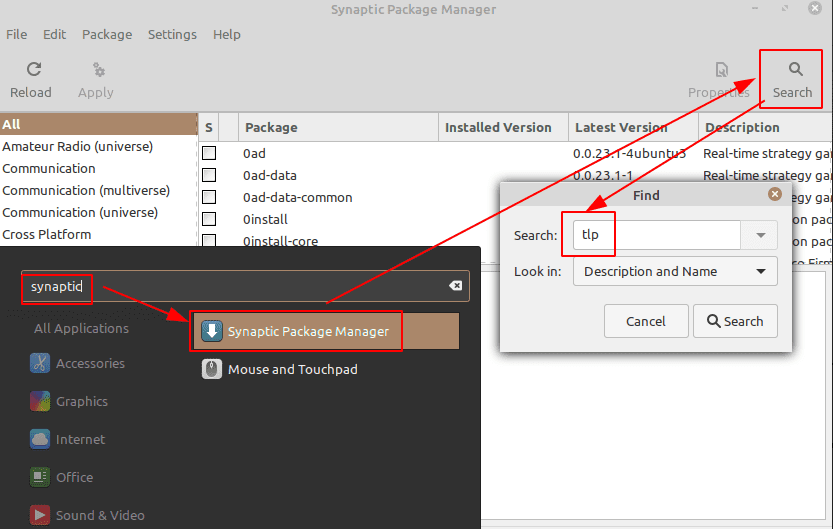Select the Accessories category icon
The height and width of the screenshot is (529, 833).
click(40, 363)
